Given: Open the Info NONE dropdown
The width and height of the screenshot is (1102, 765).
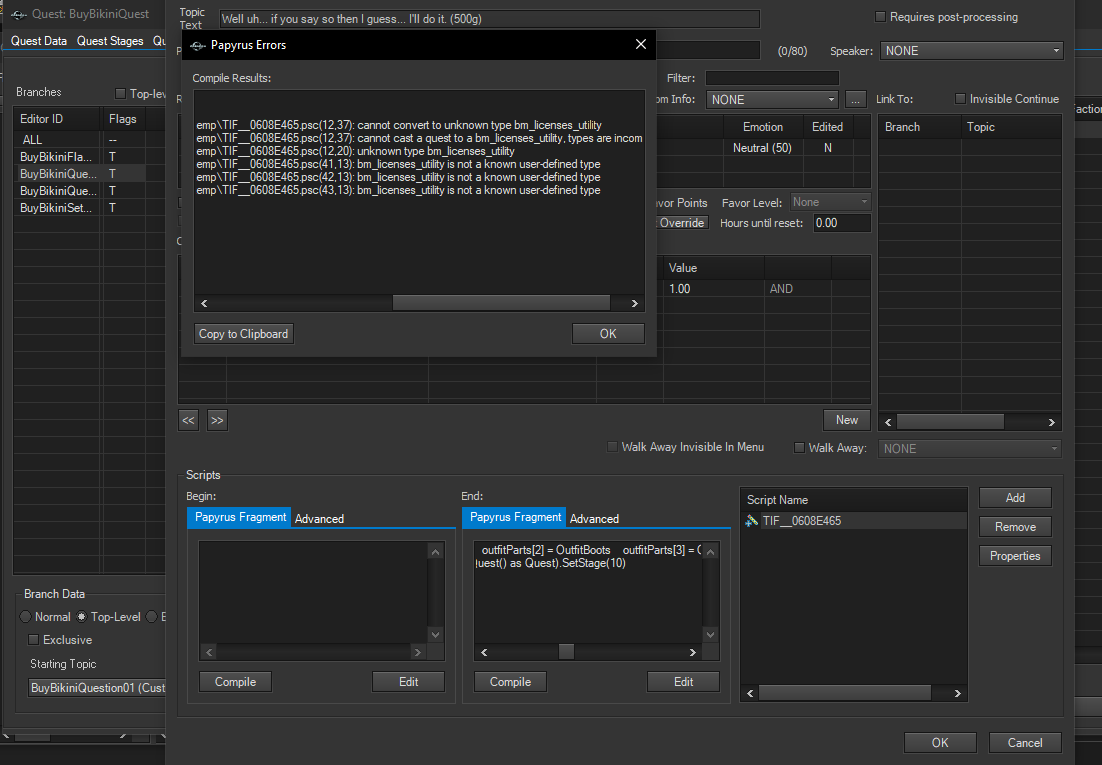Looking at the screenshot, I should point(772,100).
